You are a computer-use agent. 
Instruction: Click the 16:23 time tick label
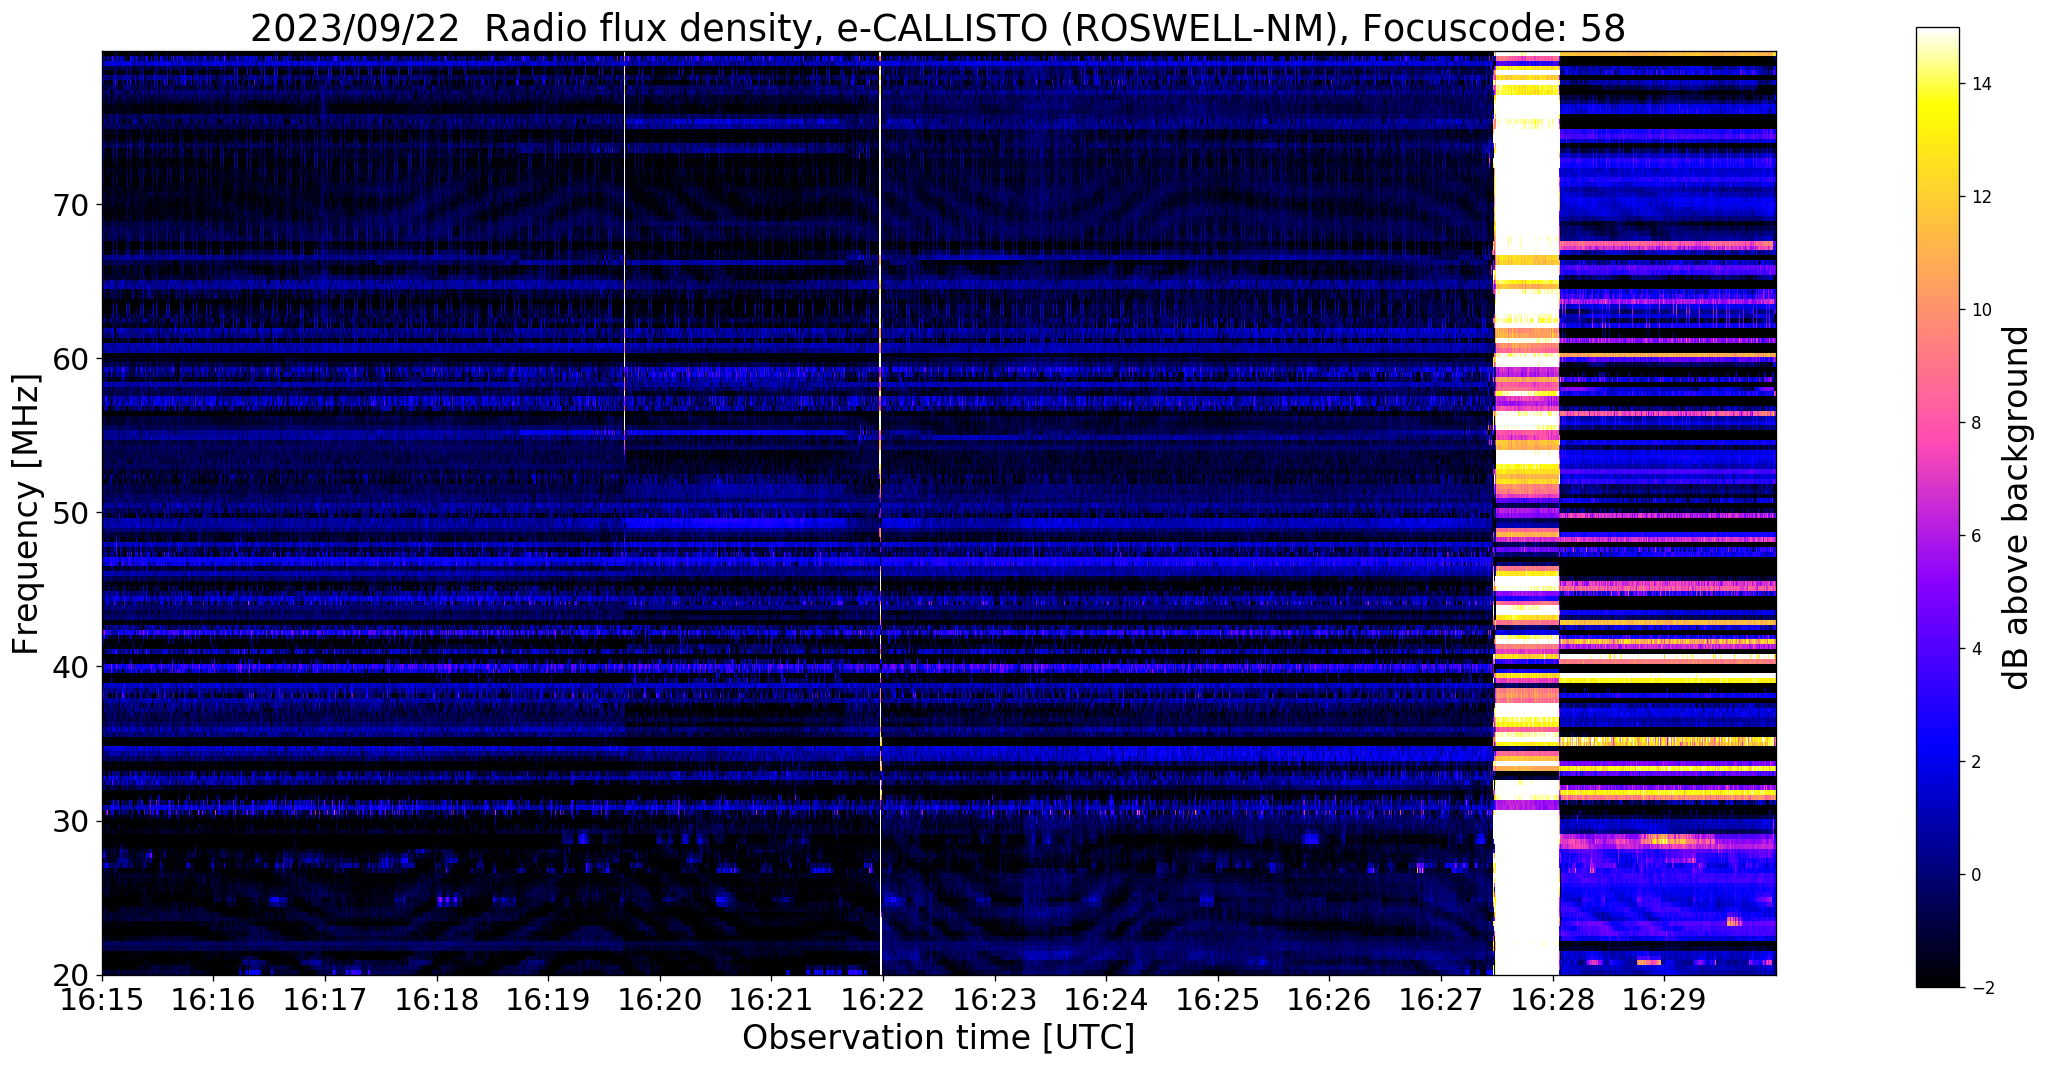pos(994,998)
